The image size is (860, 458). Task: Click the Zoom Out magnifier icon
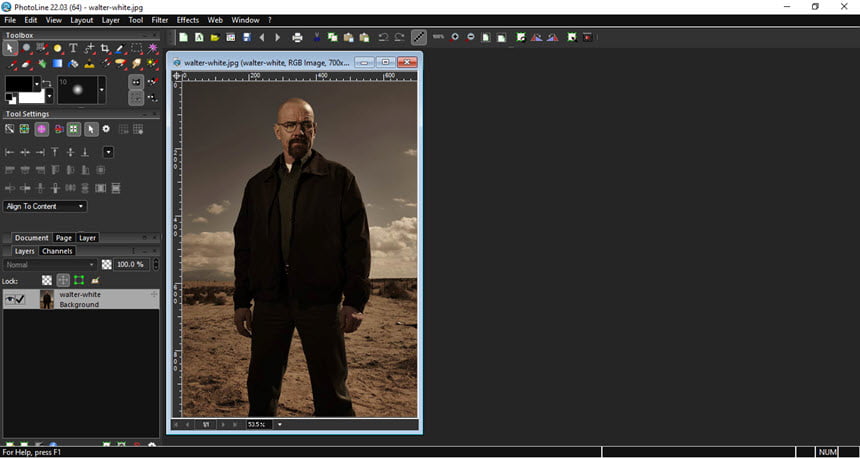(x=471, y=37)
